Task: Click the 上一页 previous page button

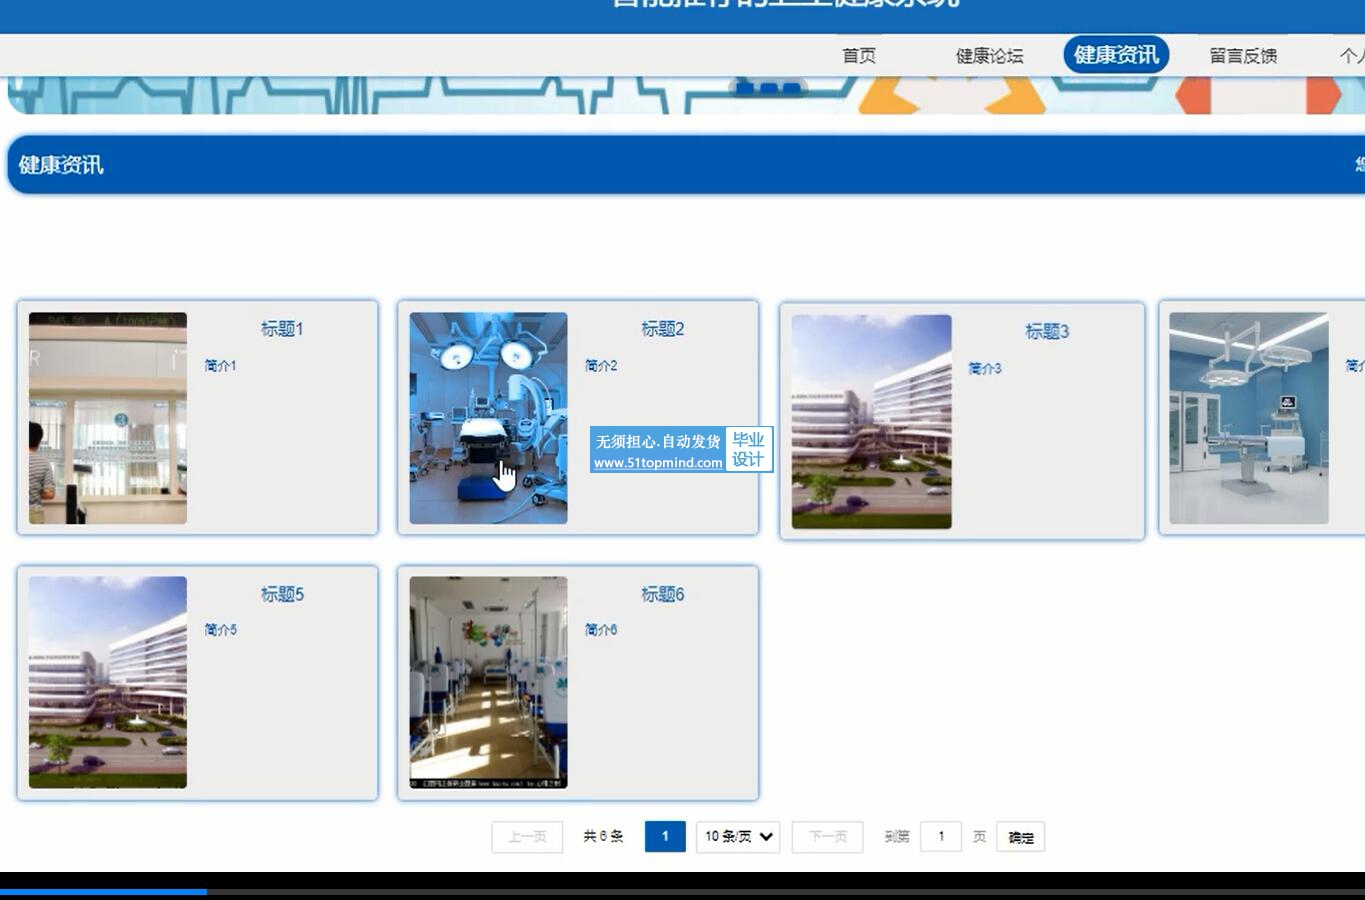Action: coord(527,837)
